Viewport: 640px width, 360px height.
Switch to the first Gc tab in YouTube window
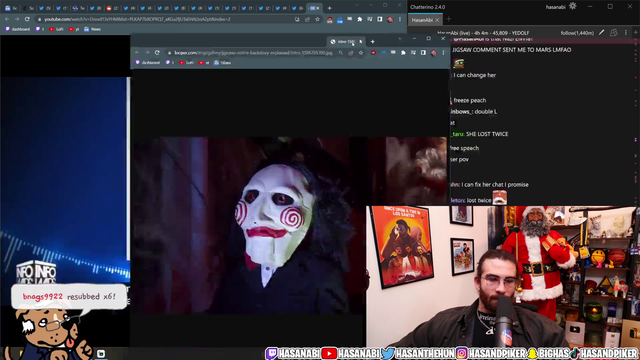tap(11, 8)
